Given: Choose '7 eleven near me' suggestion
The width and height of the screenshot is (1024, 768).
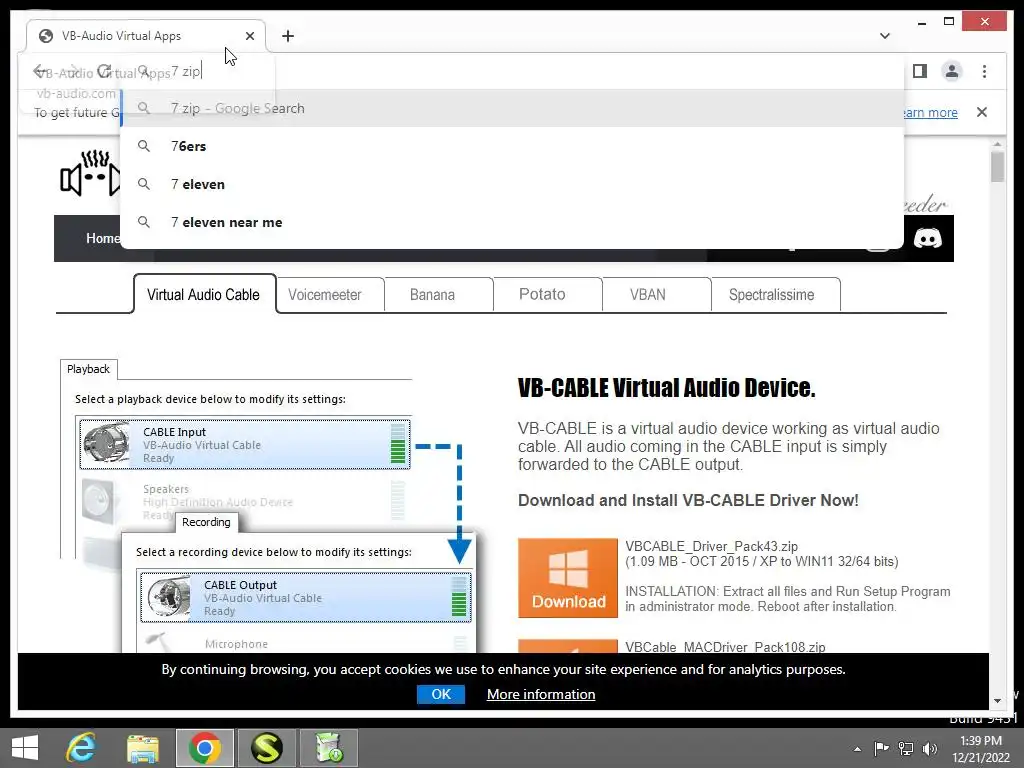Looking at the screenshot, I should (512, 222).
